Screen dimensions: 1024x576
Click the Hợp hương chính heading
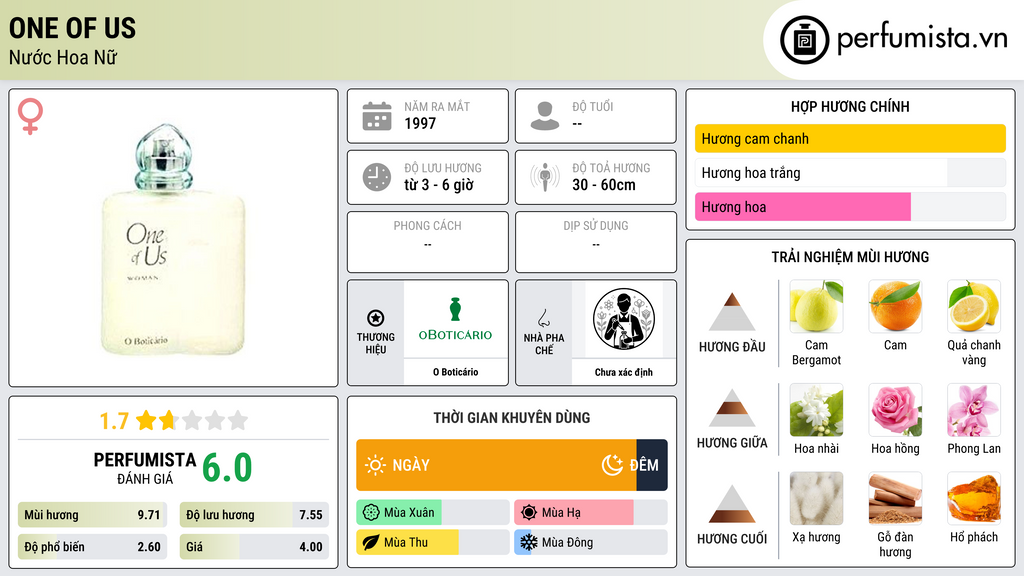850,106
